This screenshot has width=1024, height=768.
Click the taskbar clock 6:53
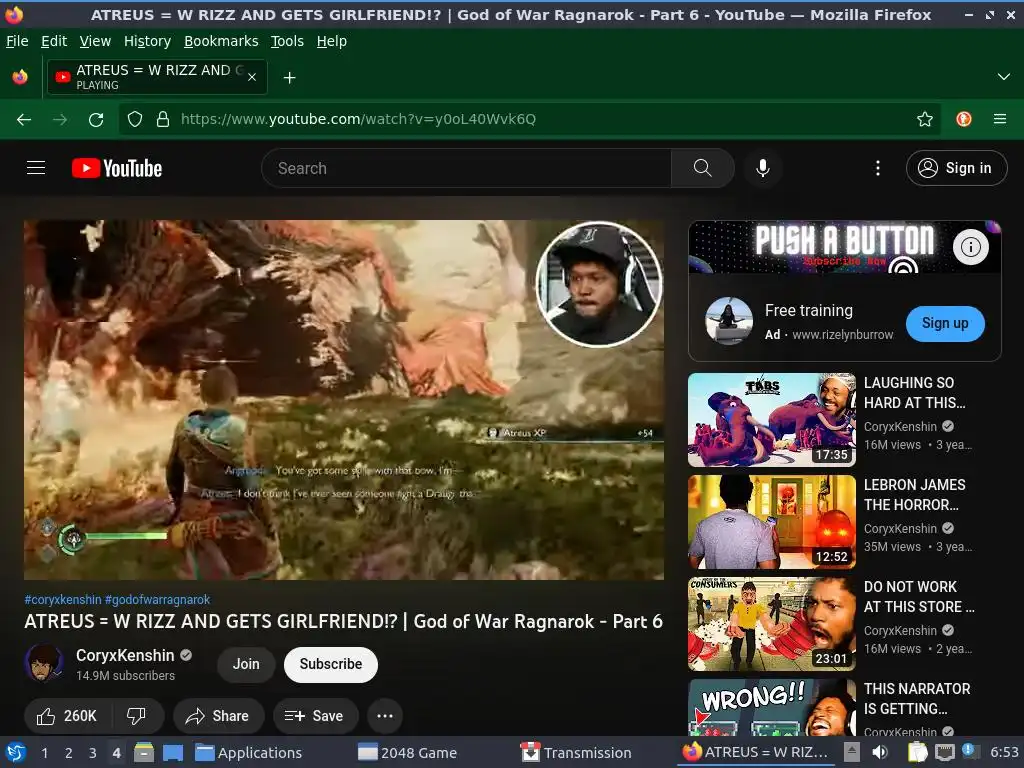point(1004,753)
